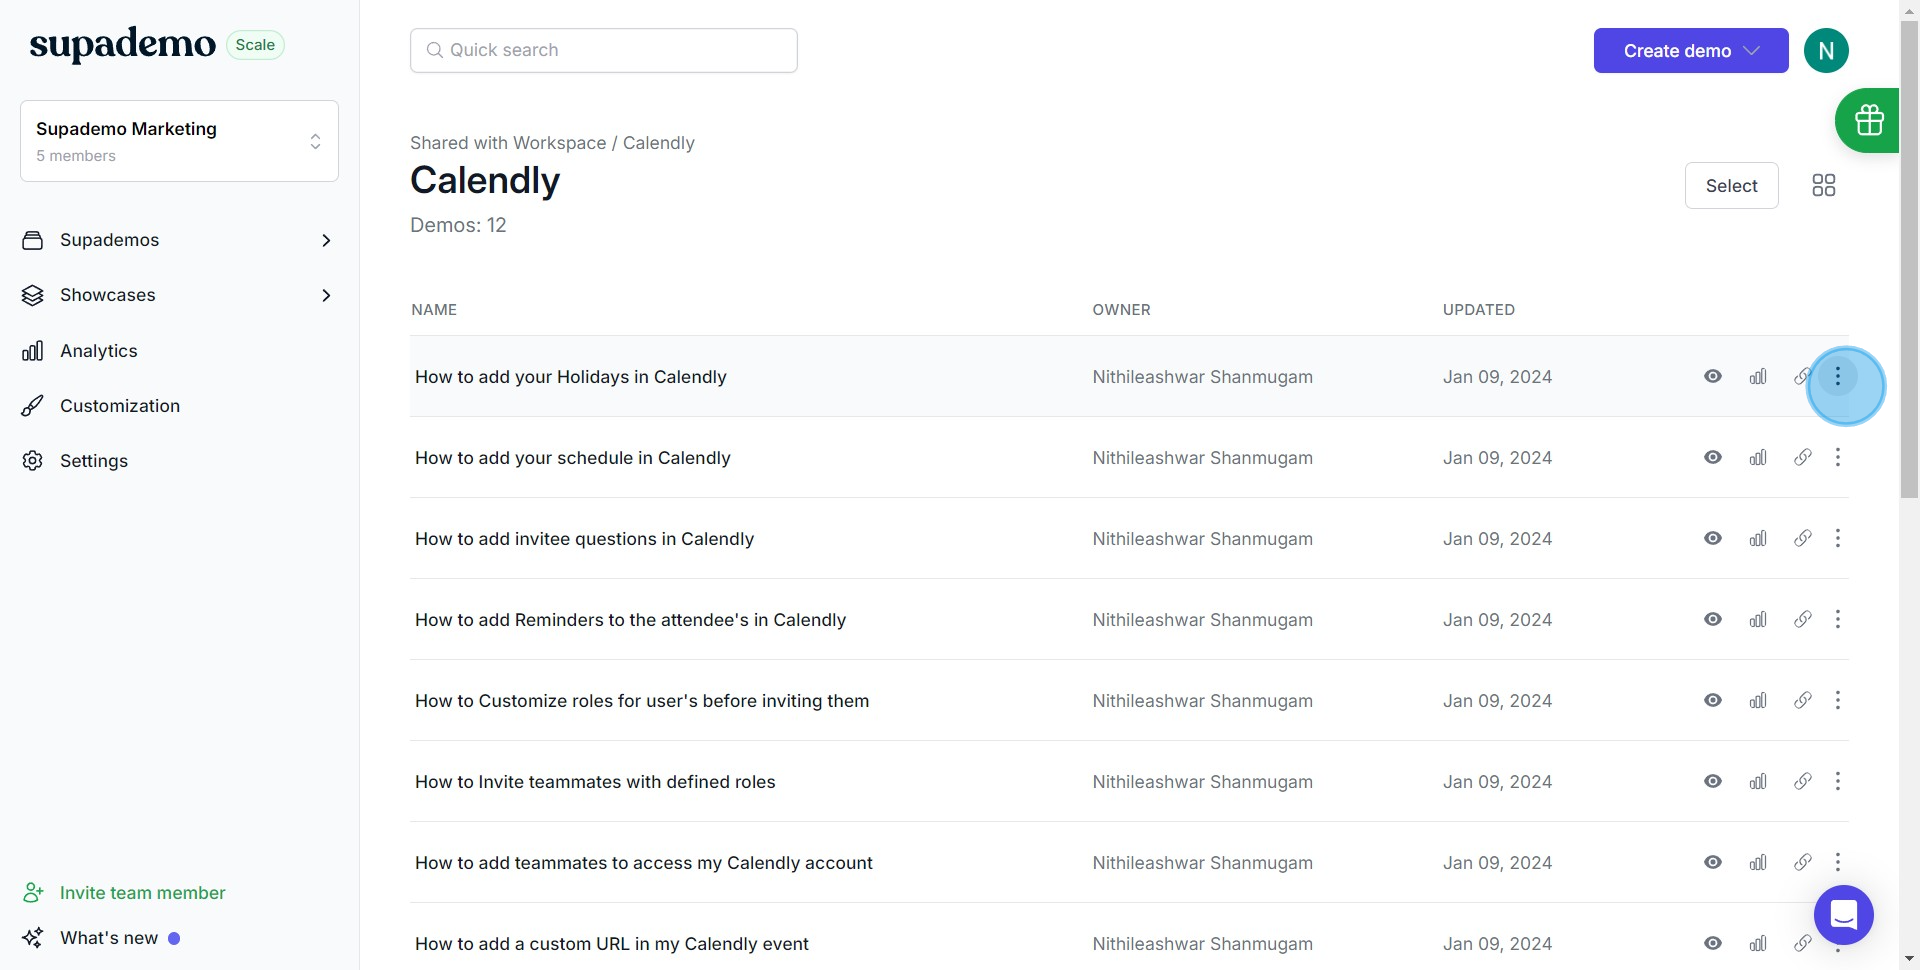This screenshot has height=970, width=1920.
Task: Preview the teammates access Calendly account demo
Action: 1713,862
